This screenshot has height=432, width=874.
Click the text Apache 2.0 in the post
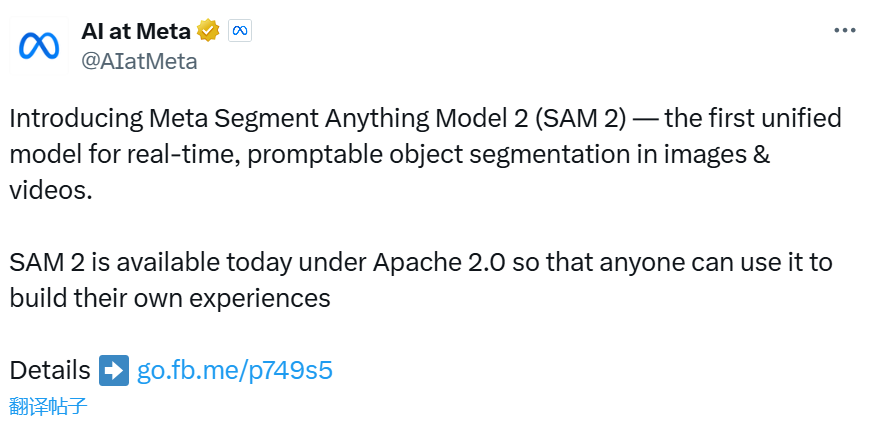click(x=439, y=262)
